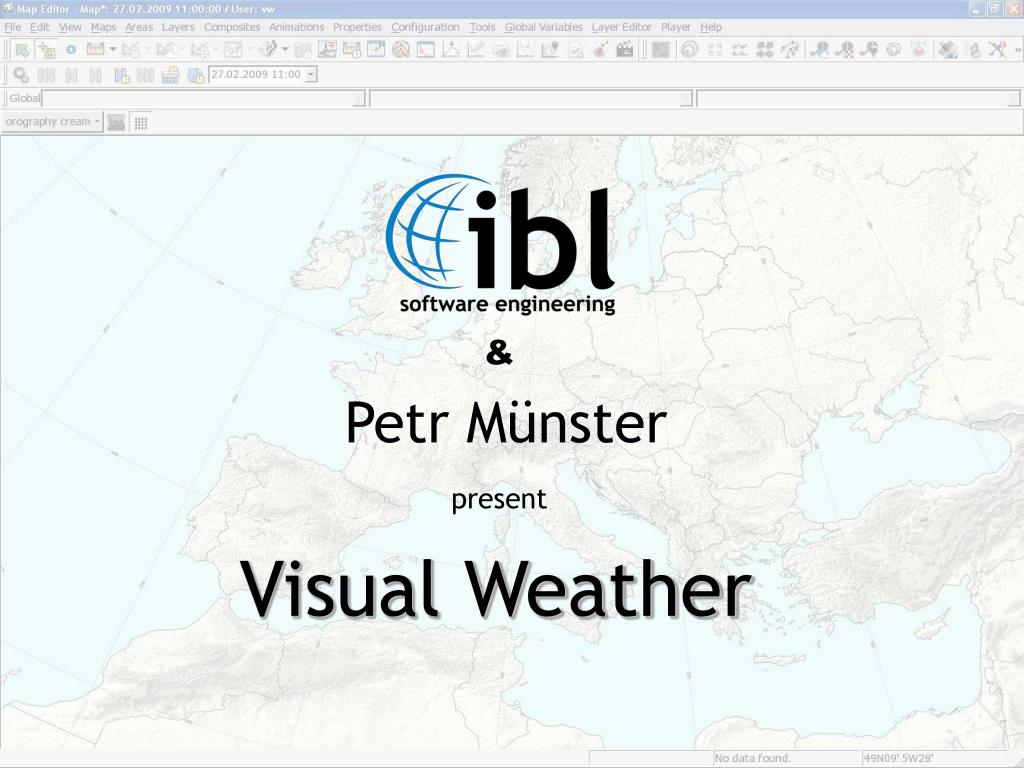1024x768 pixels.
Task: Click the radar circle icon
Action: pos(401,49)
